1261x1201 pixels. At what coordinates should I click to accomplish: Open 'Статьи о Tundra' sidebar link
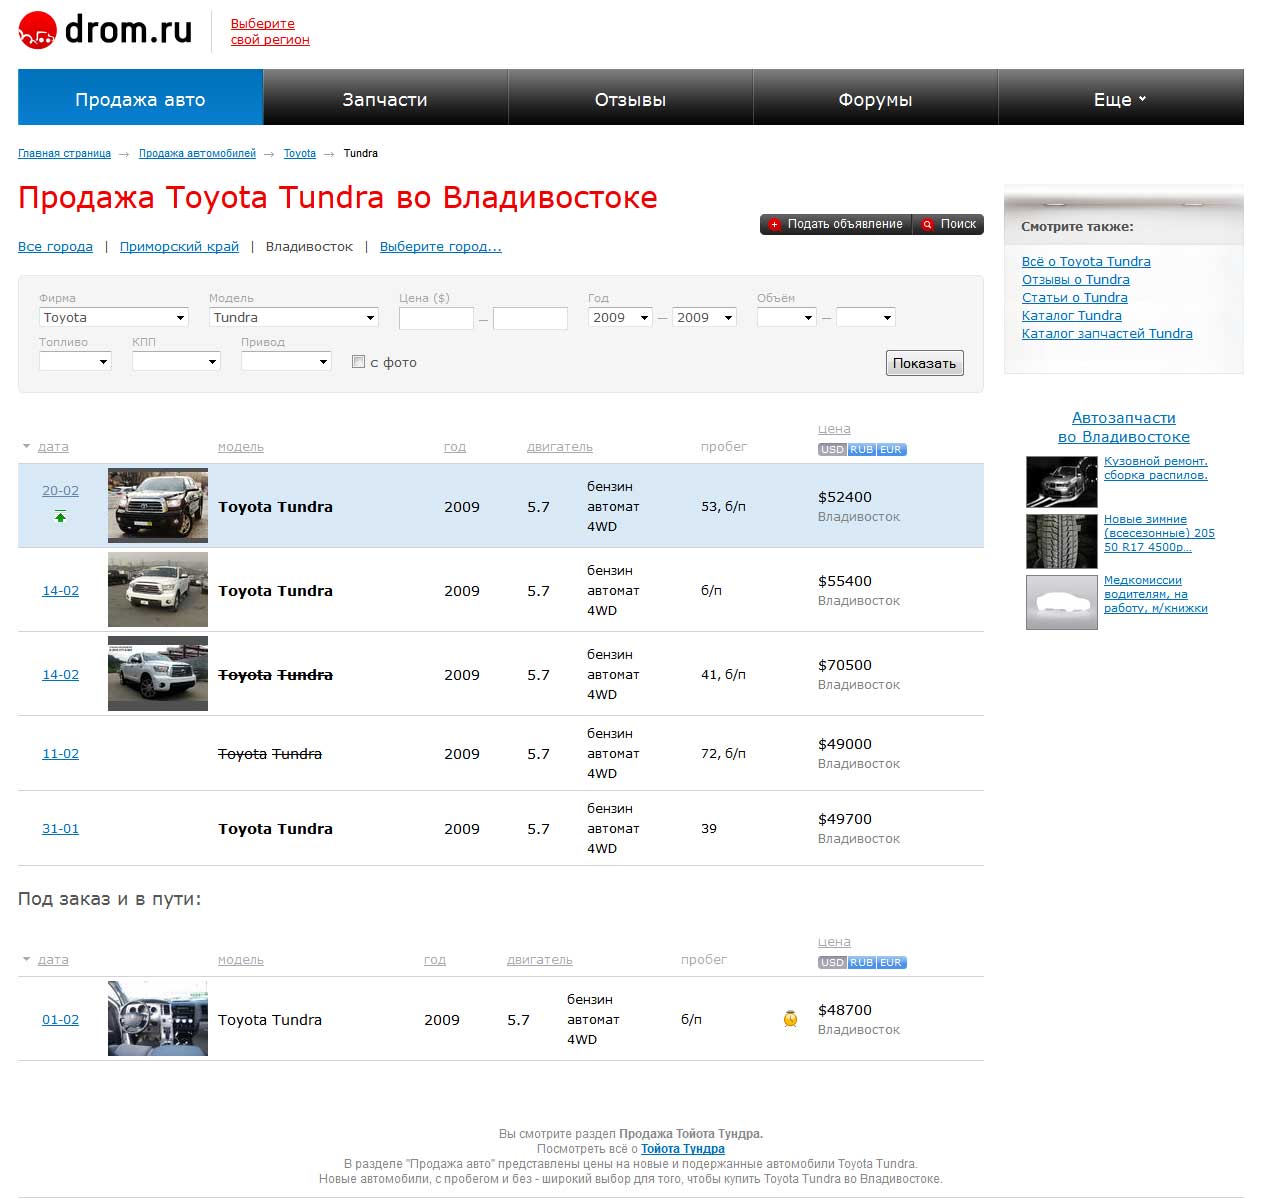[1075, 297]
